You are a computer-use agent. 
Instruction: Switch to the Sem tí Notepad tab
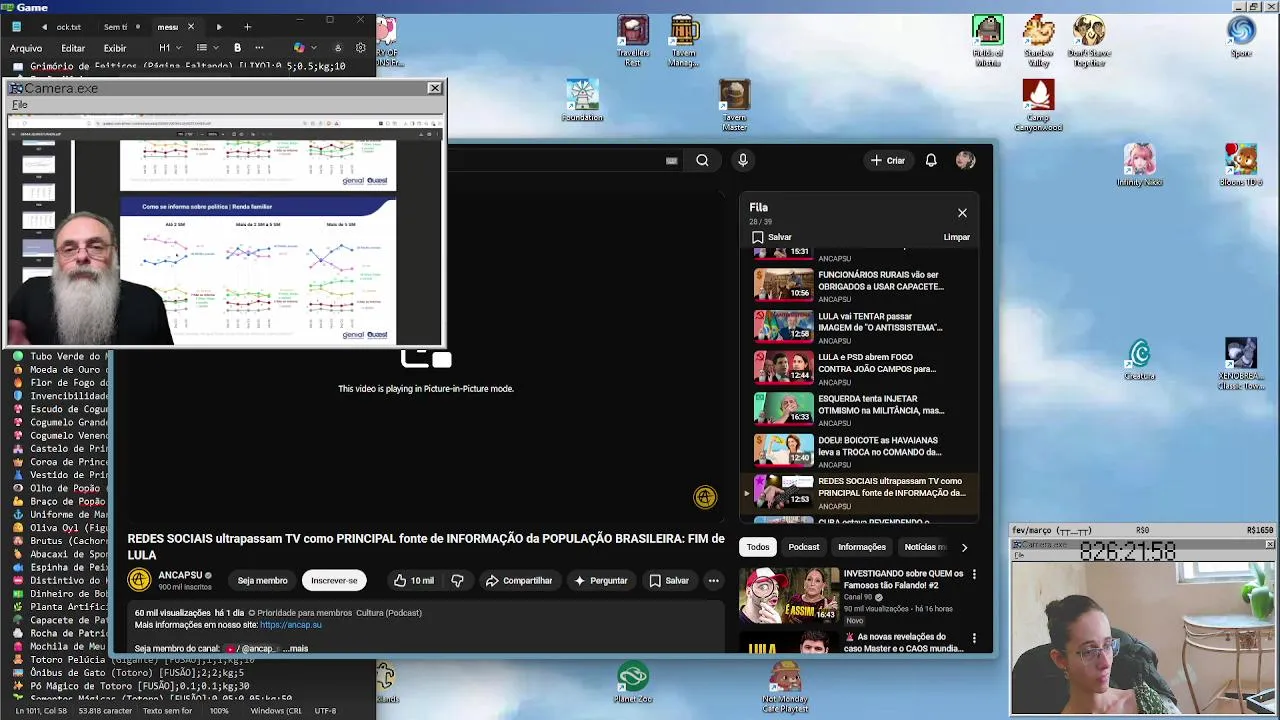pos(115,27)
